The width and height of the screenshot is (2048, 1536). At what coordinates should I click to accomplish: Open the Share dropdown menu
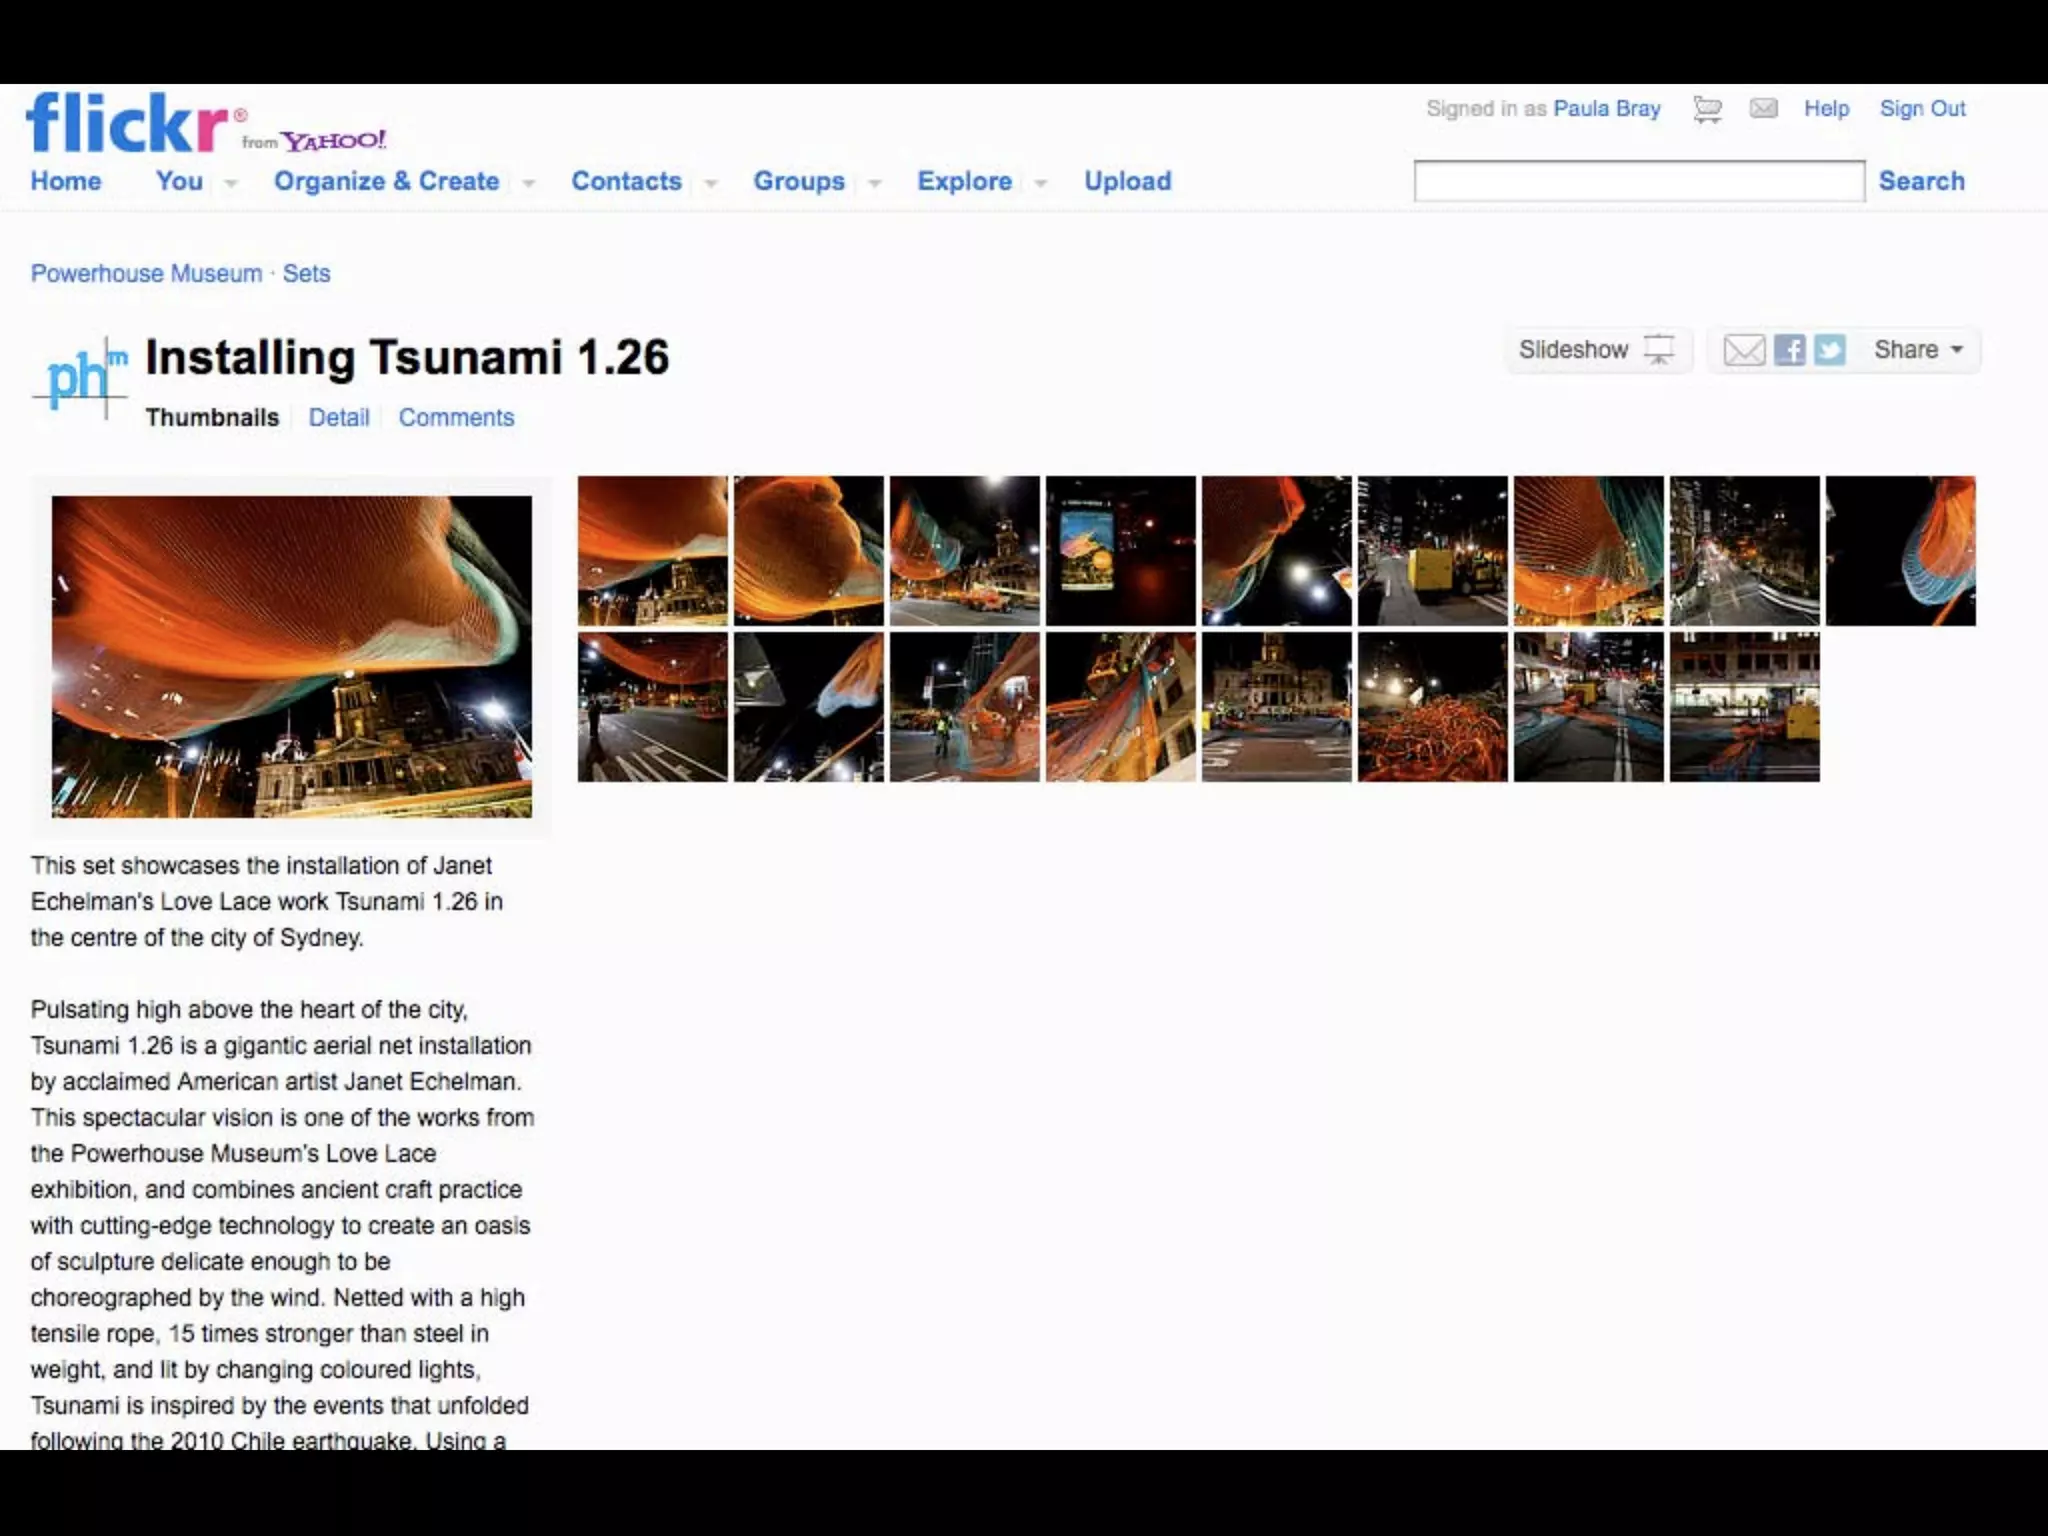[x=1917, y=350]
